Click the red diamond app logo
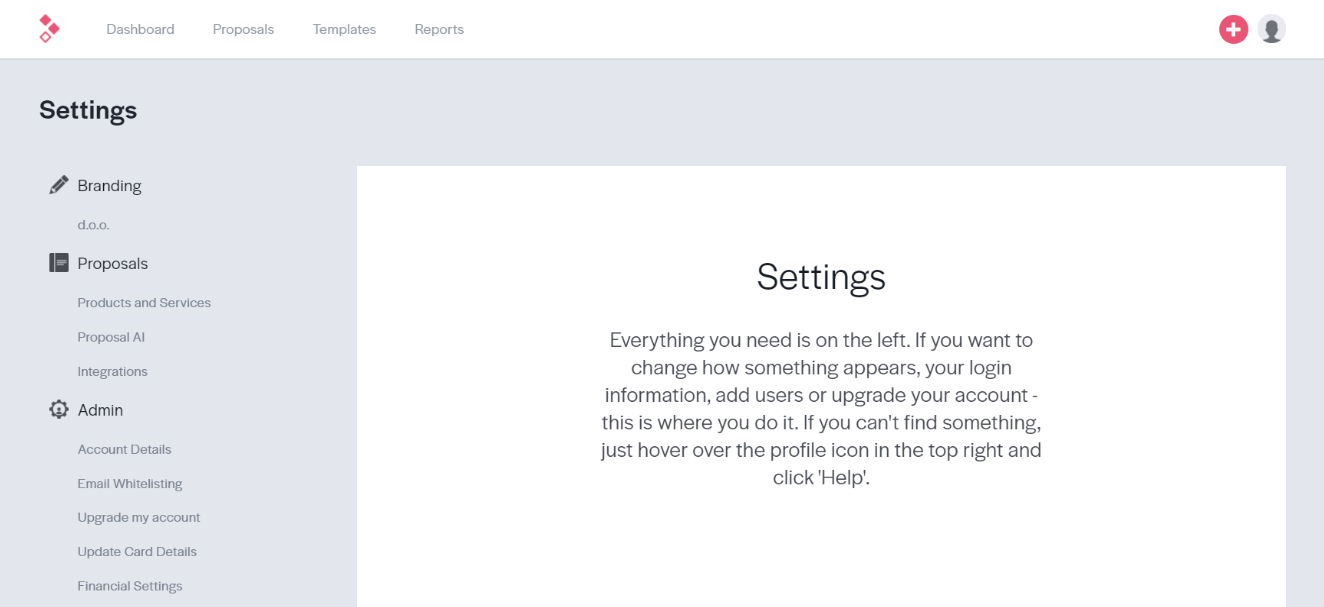This screenshot has width=1324, height=607. tap(48, 29)
